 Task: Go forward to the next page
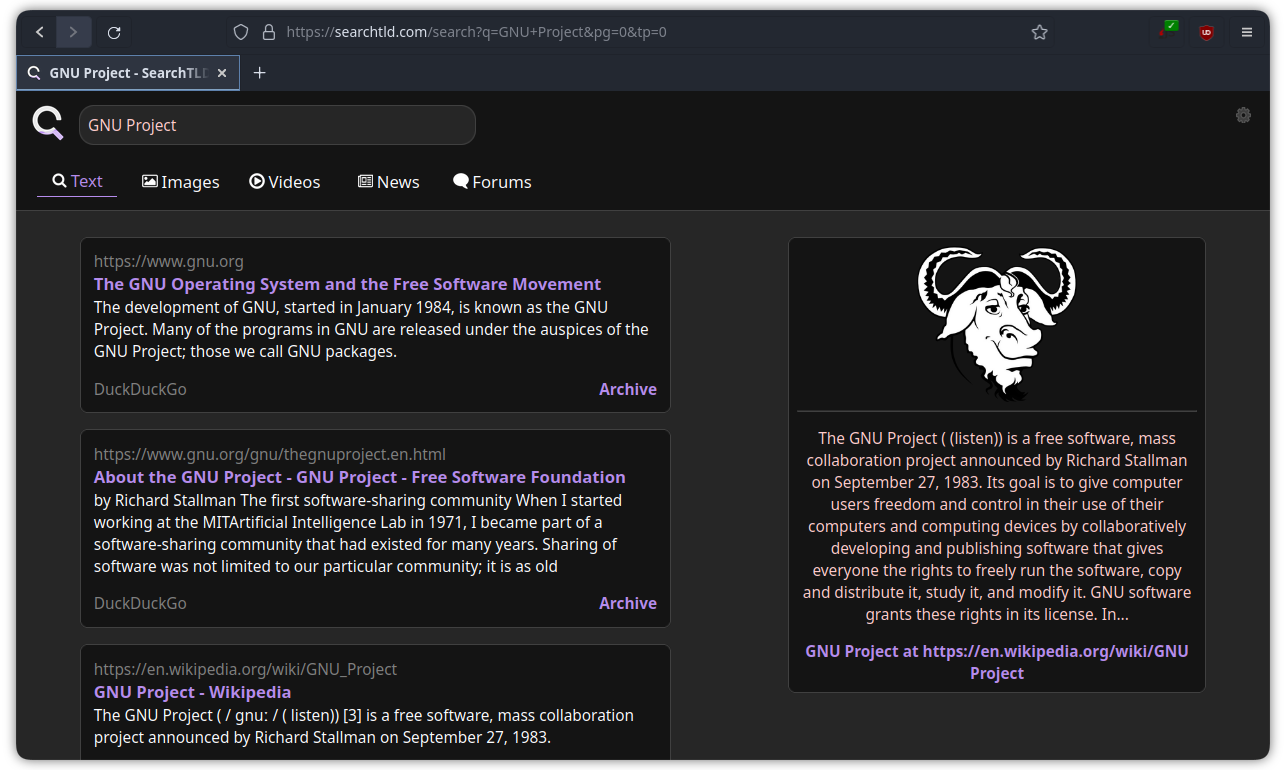pyautogui.click(x=73, y=32)
